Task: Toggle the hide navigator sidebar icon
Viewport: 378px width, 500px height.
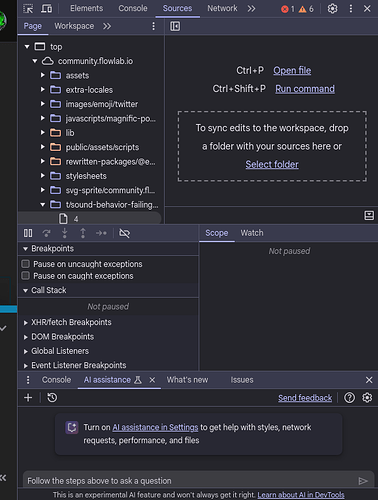Action: [175, 26]
